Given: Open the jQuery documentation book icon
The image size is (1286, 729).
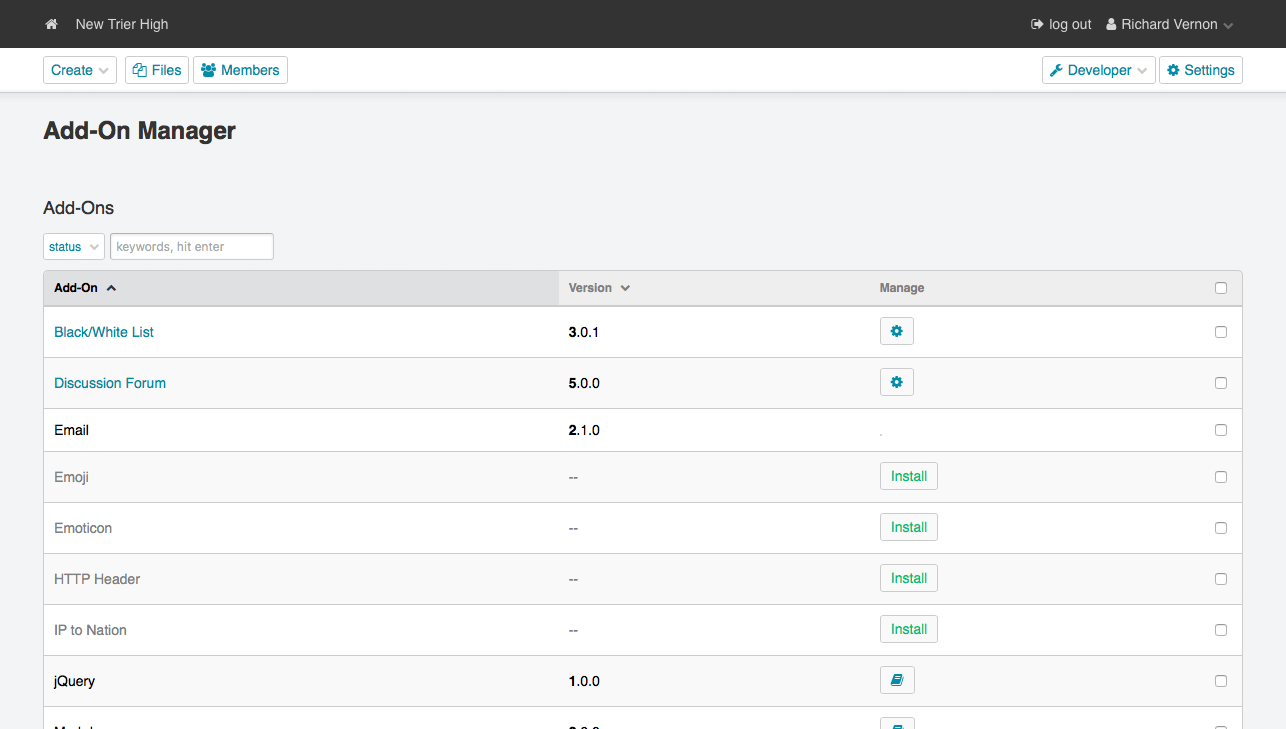Looking at the screenshot, I should pos(896,681).
